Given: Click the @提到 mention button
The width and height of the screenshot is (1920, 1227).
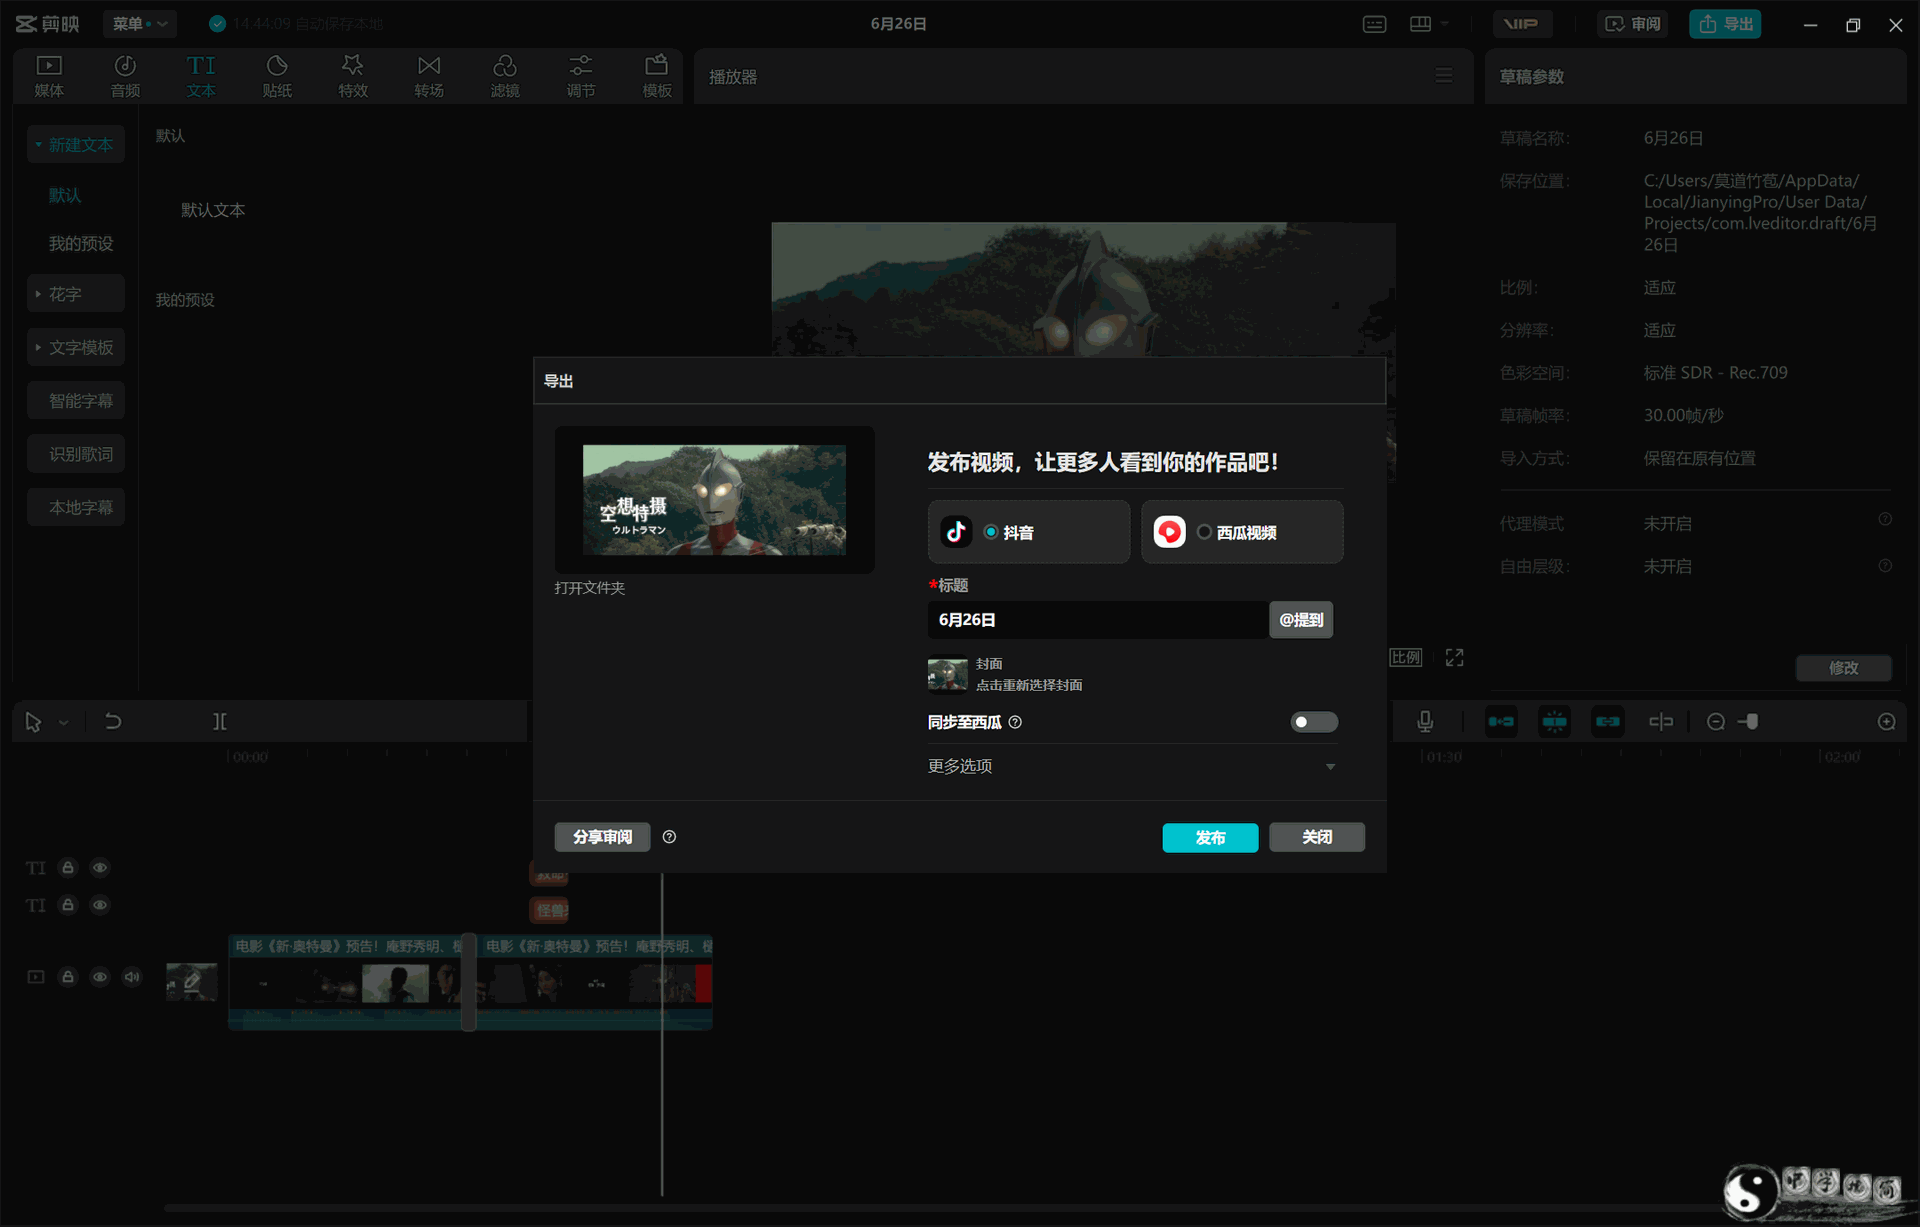Looking at the screenshot, I should (x=1301, y=620).
